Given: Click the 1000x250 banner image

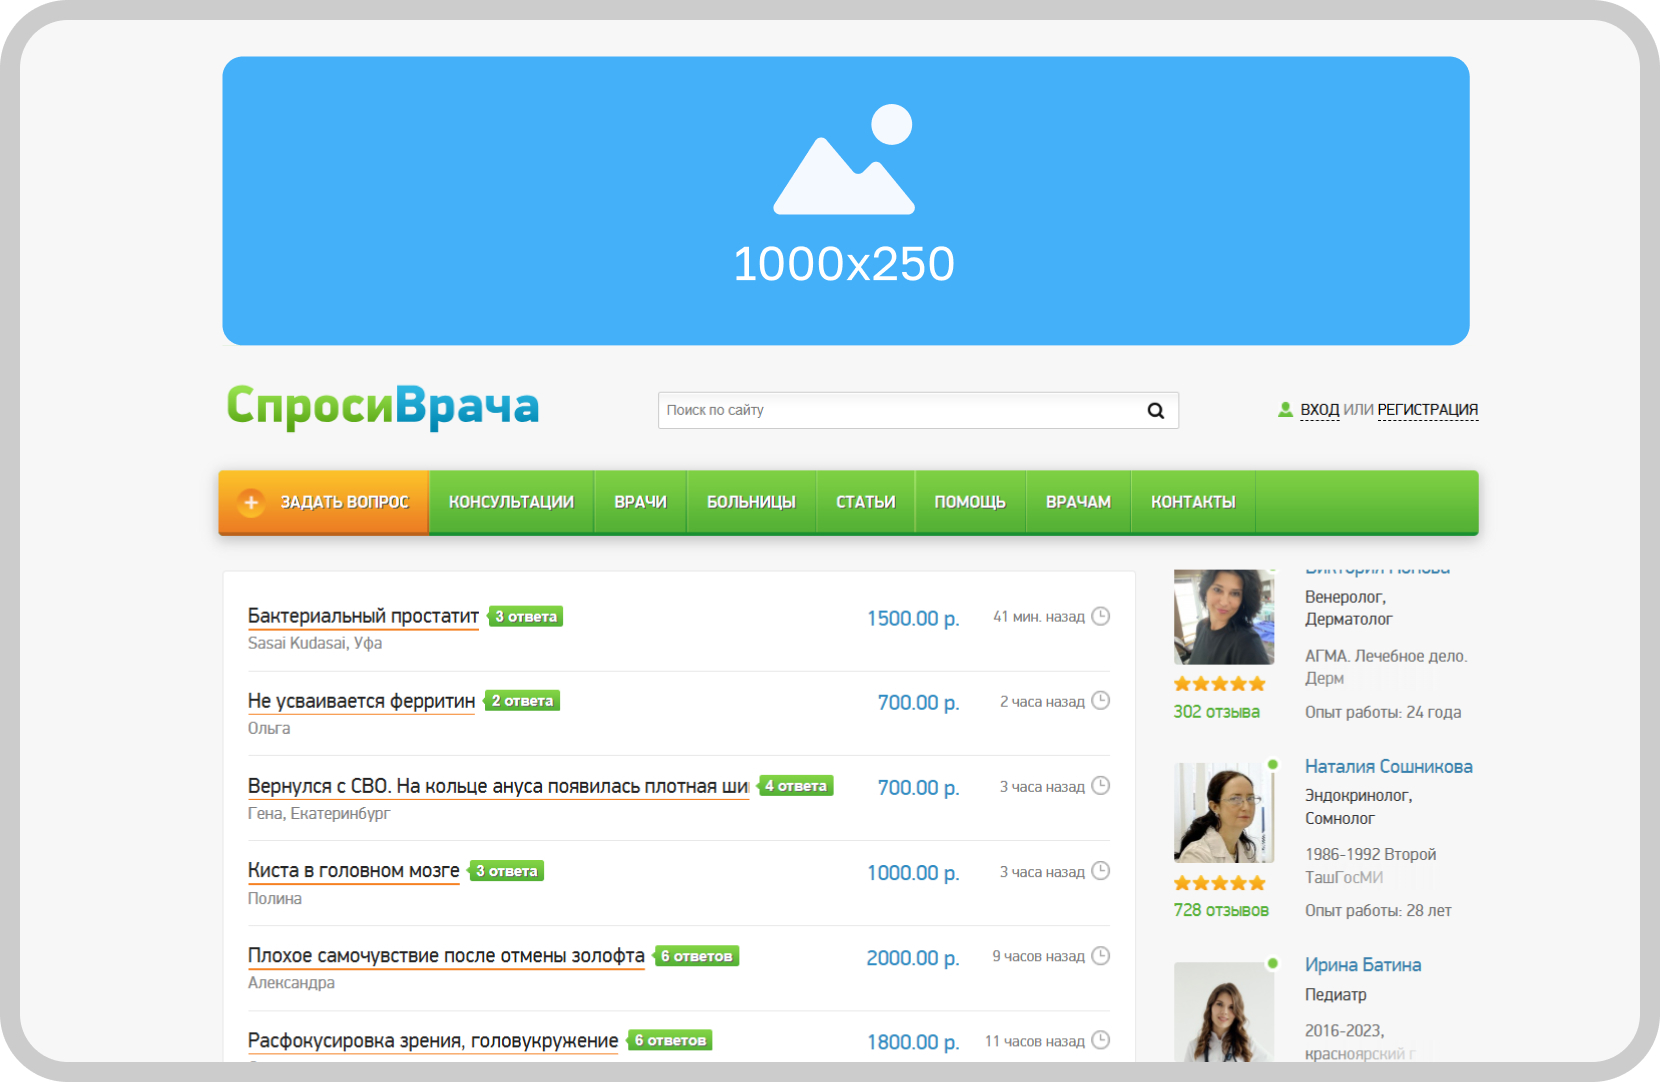Looking at the screenshot, I should [x=845, y=201].
